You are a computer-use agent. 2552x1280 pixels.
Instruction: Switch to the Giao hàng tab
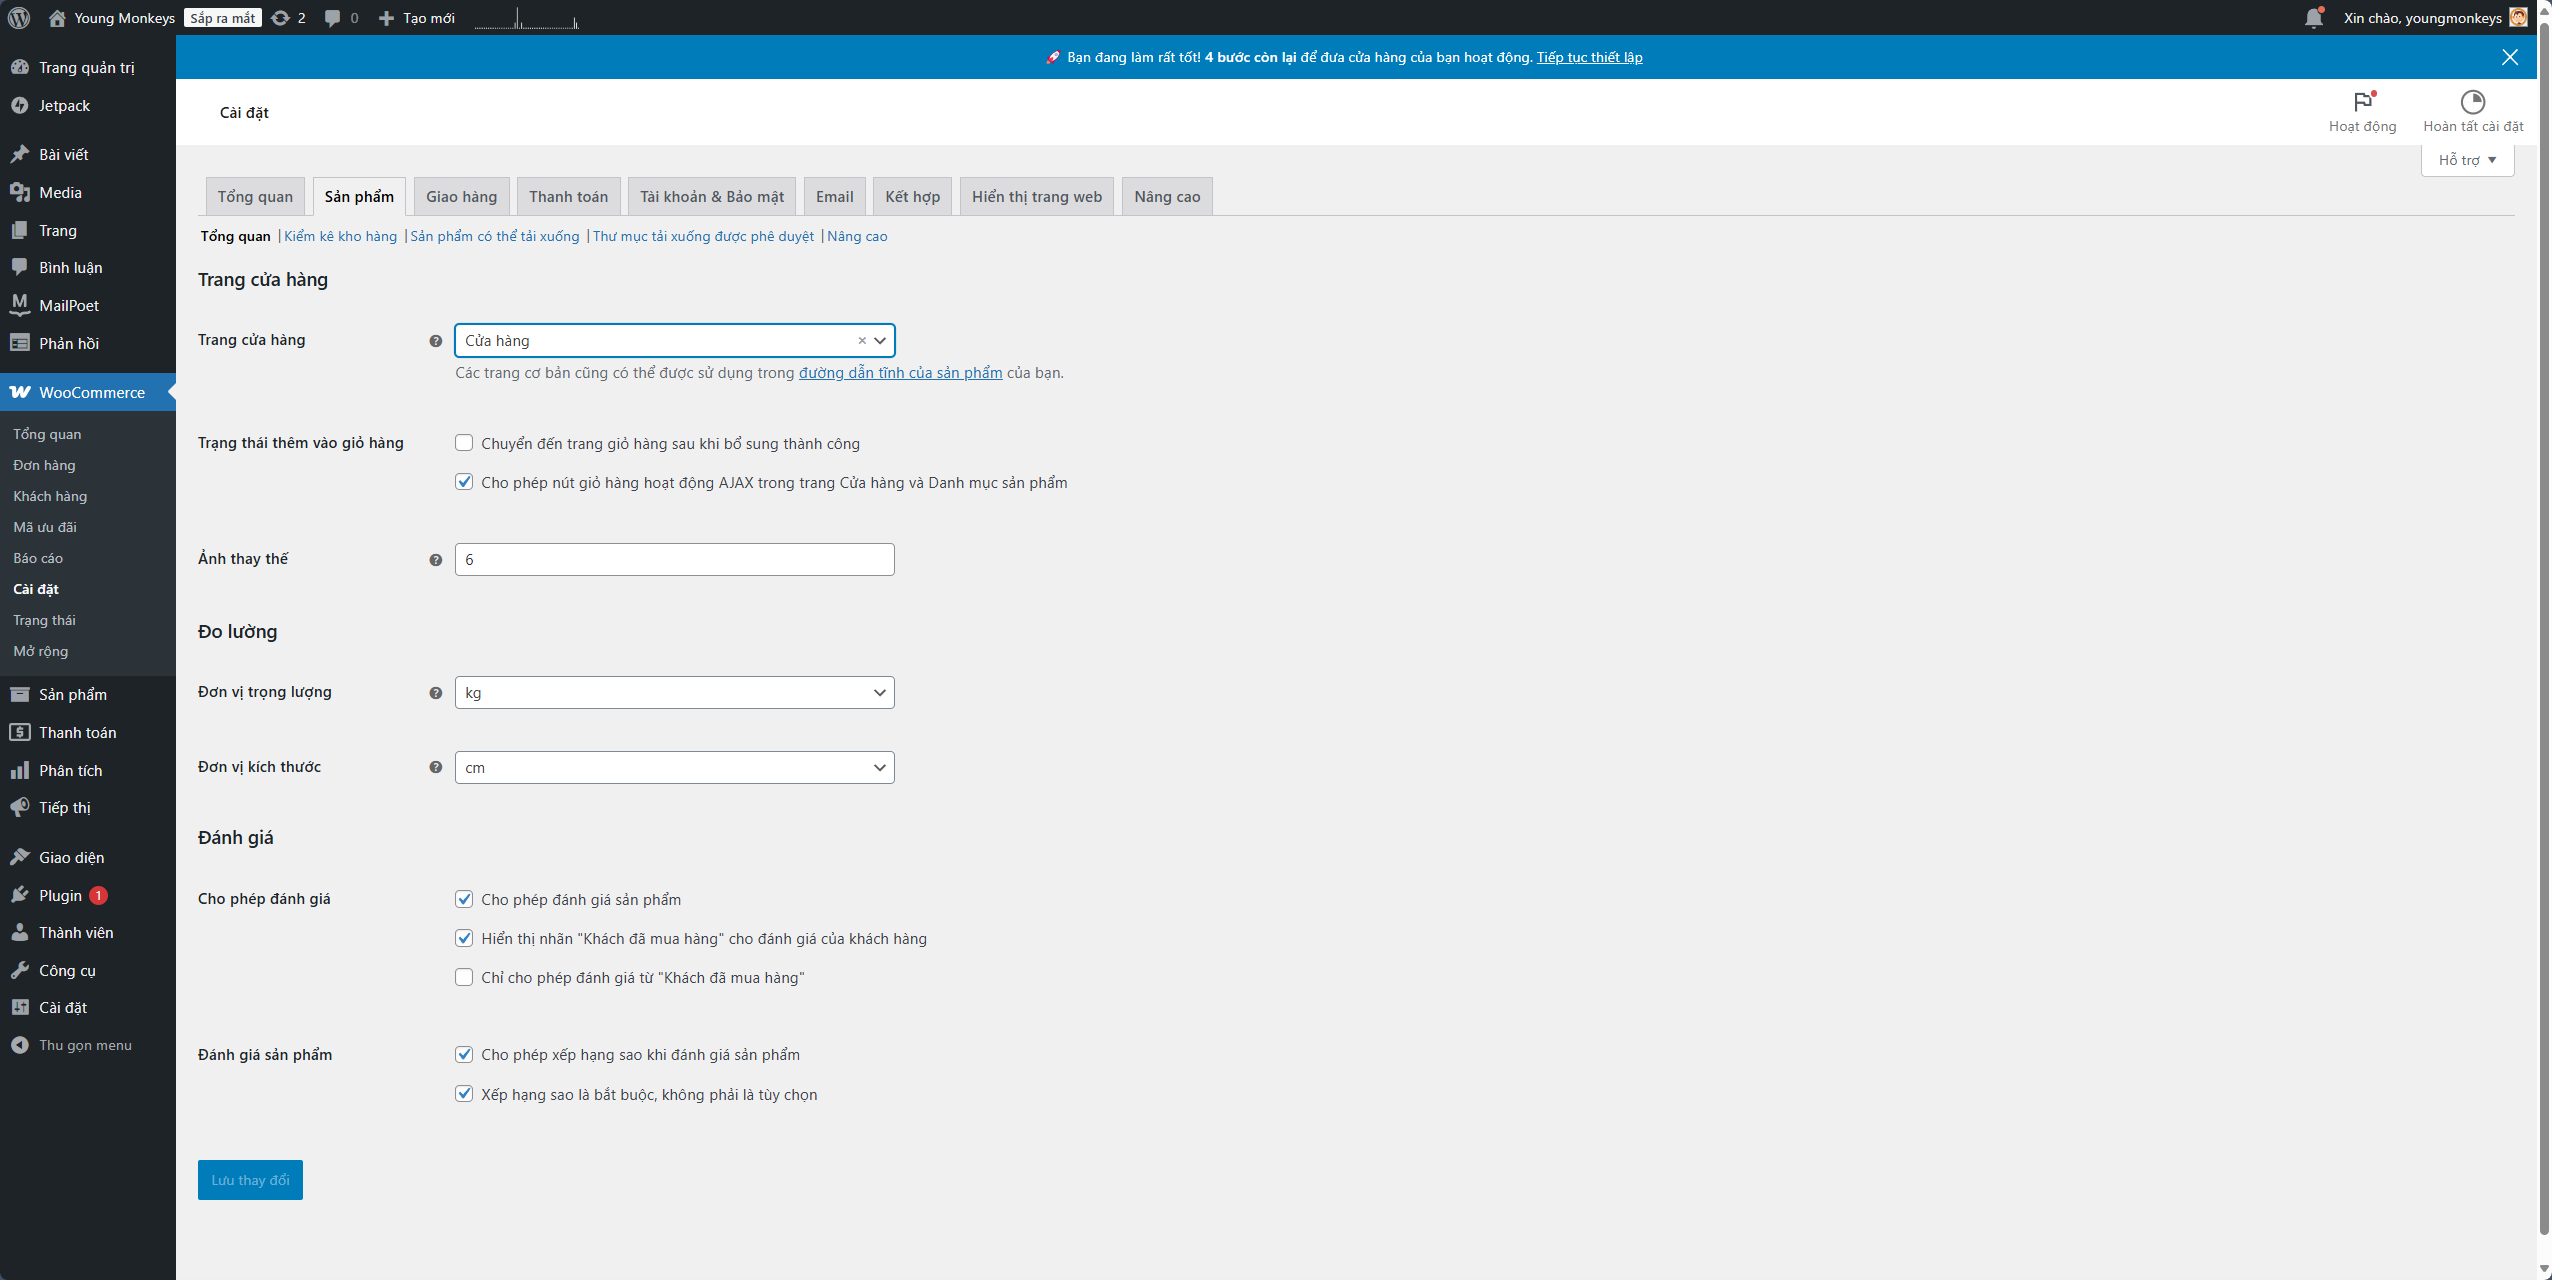coord(461,197)
